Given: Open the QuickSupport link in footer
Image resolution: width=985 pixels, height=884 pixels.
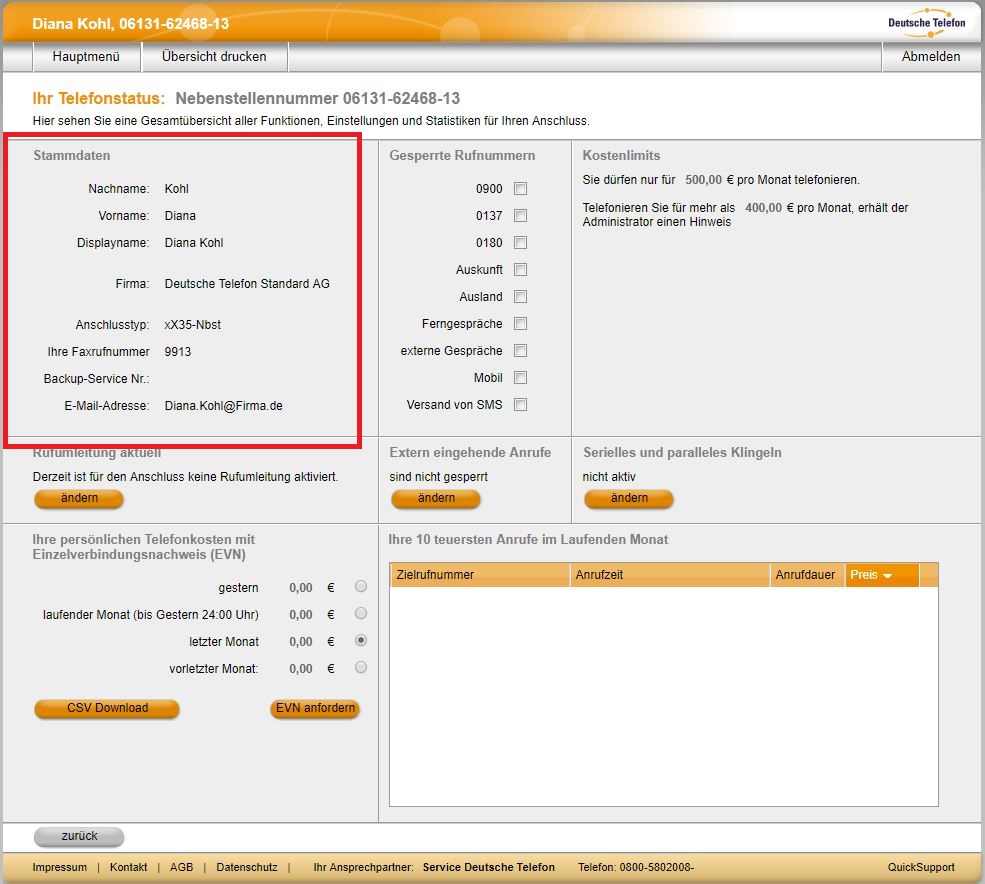Looking at the screenshot, I should (921, 867).
